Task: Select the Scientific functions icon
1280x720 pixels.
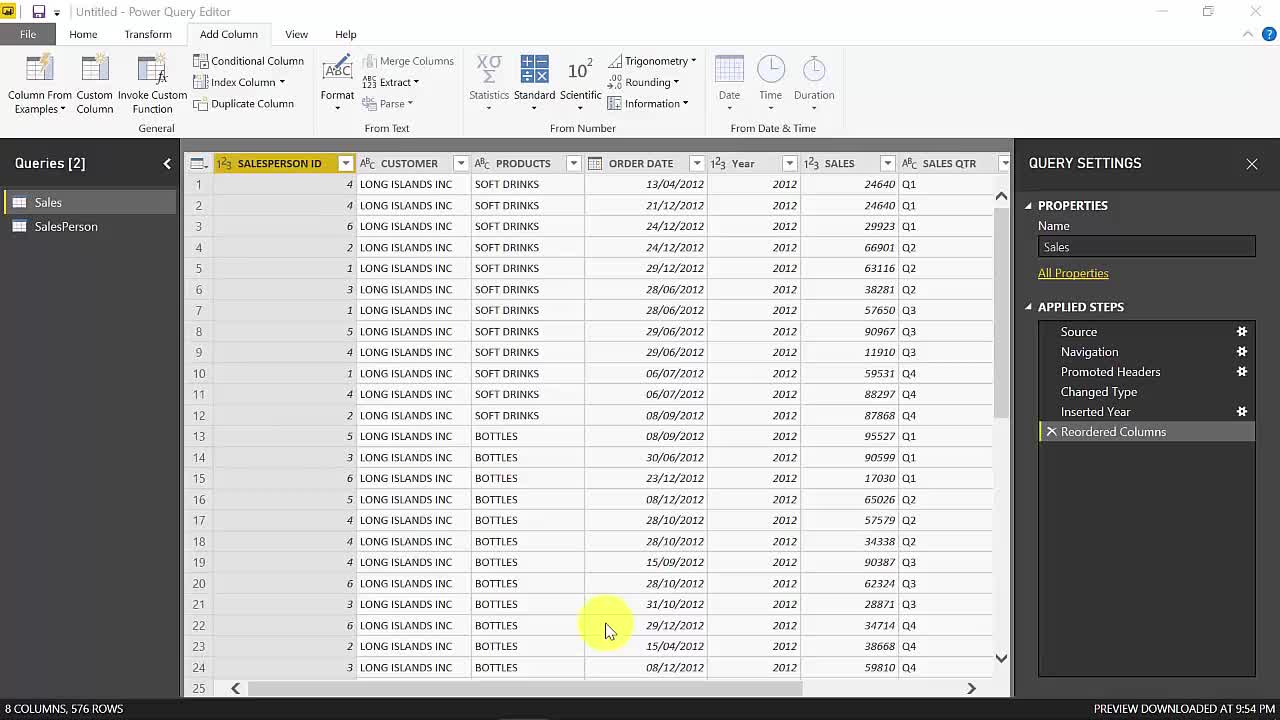Action: (x=580, y=70)
